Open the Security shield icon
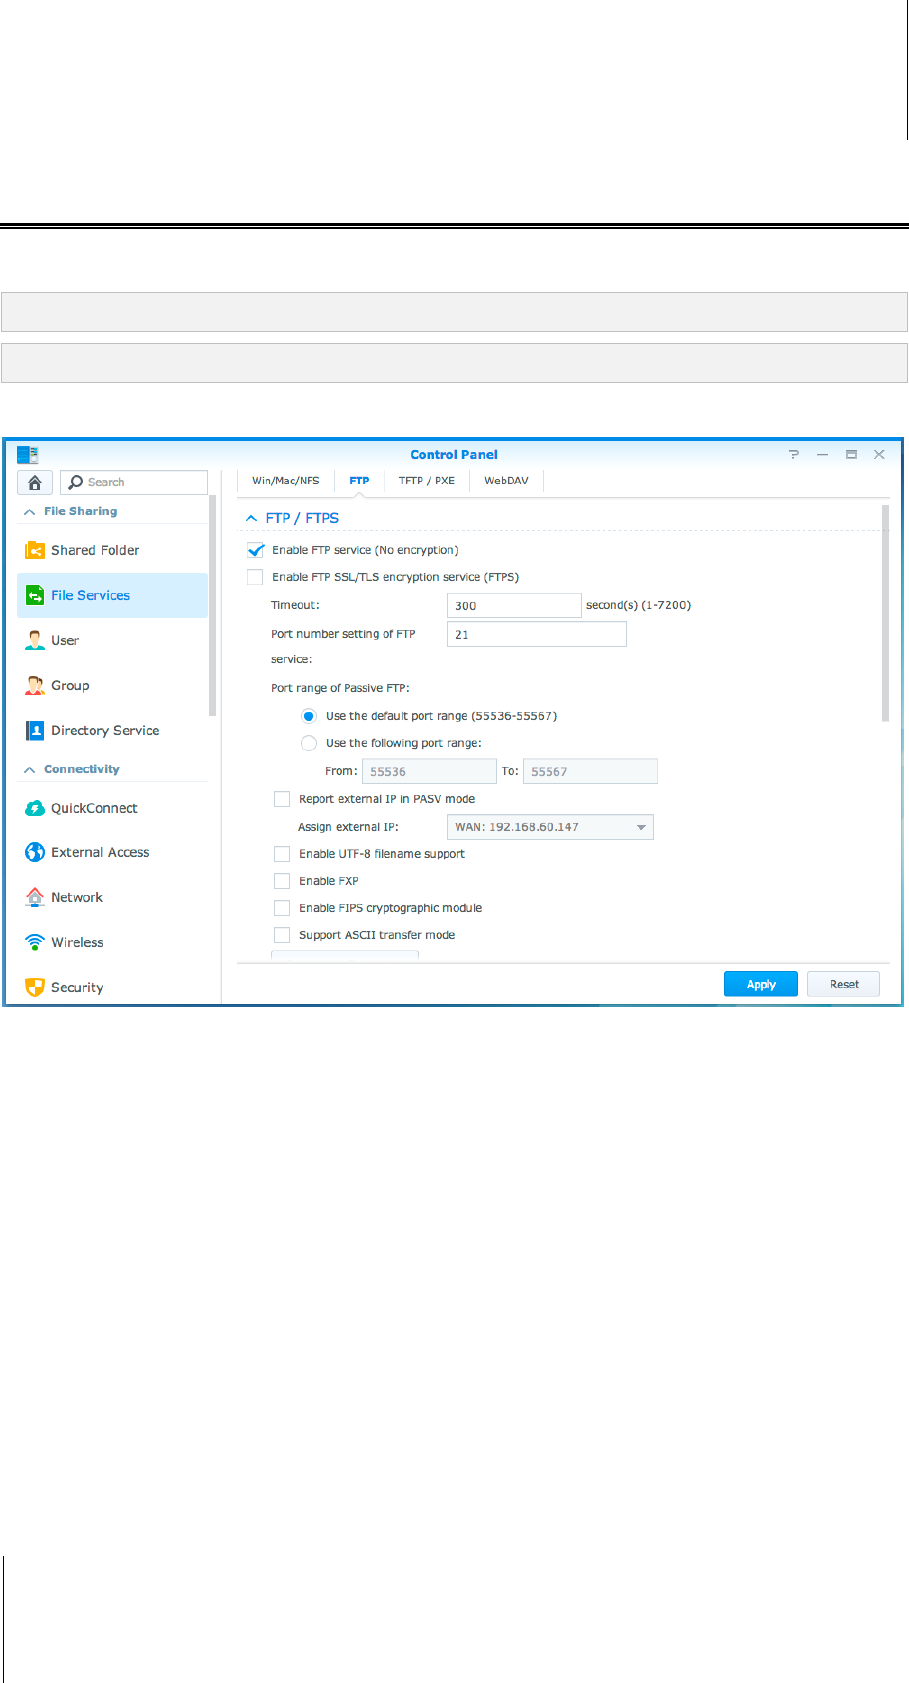Screen dimensions: 909x1683 click(x=35, y=987)
